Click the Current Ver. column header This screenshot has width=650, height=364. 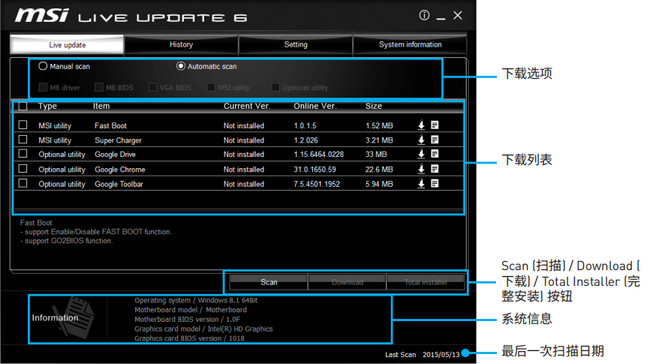point(247,106)
